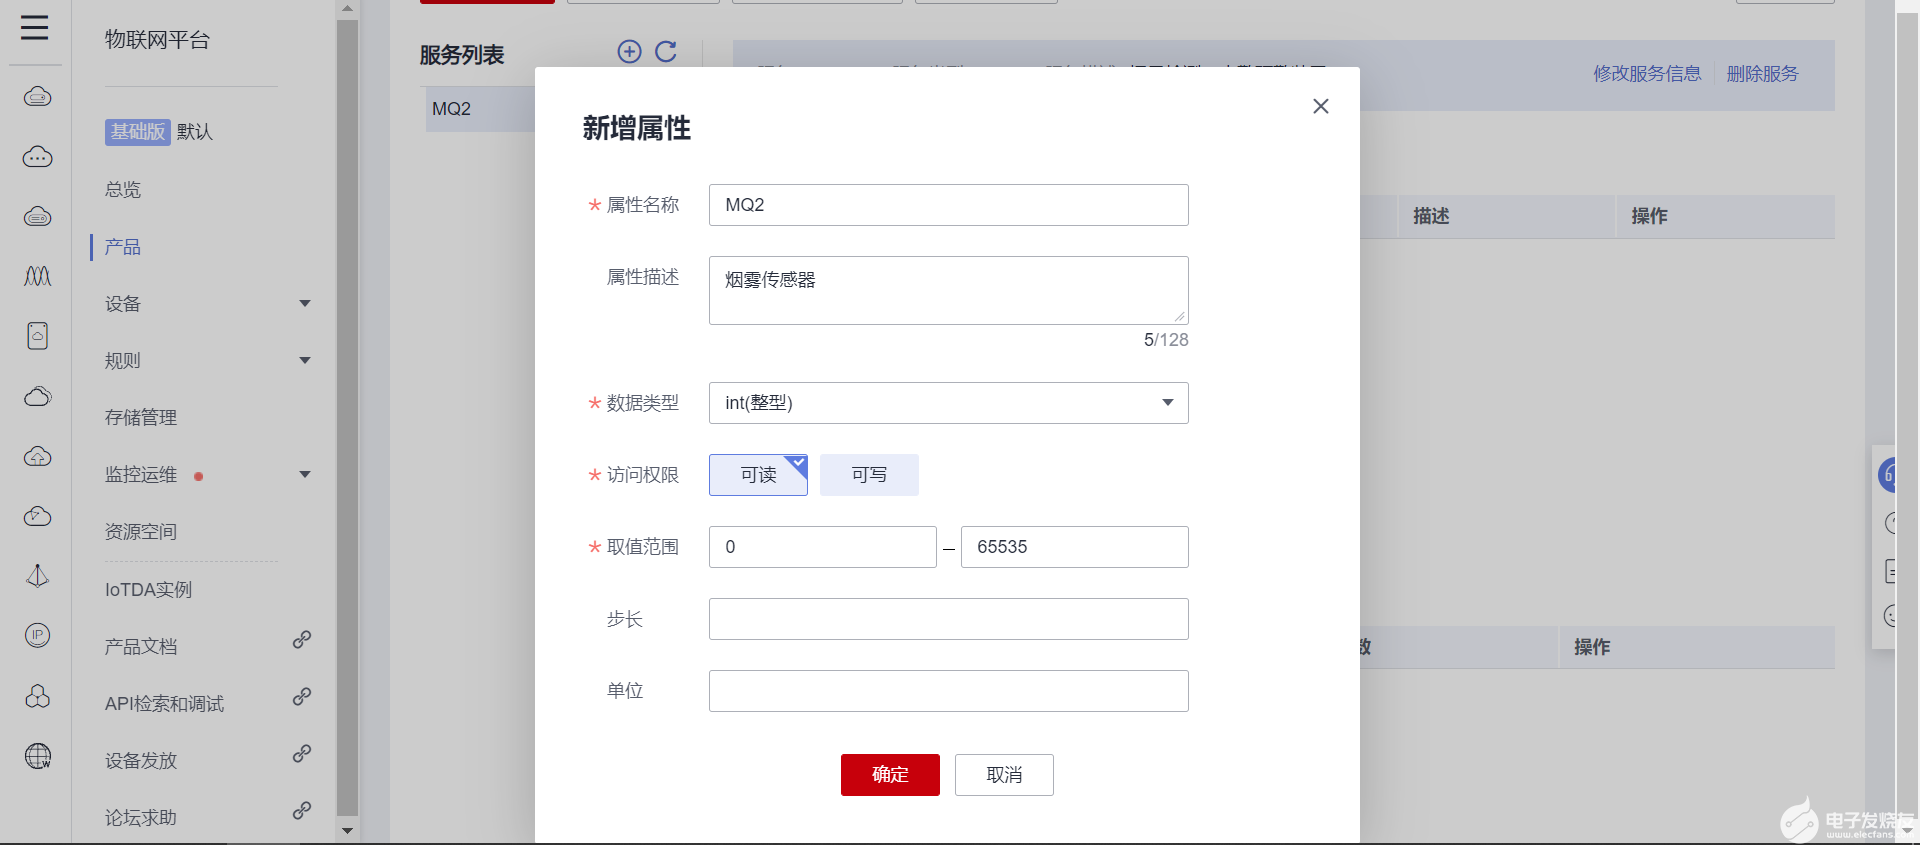Viewport: 1920px width, 845px height.
Task: Click the maximum value field showing 65535
Action: [x=1074, y=547]
